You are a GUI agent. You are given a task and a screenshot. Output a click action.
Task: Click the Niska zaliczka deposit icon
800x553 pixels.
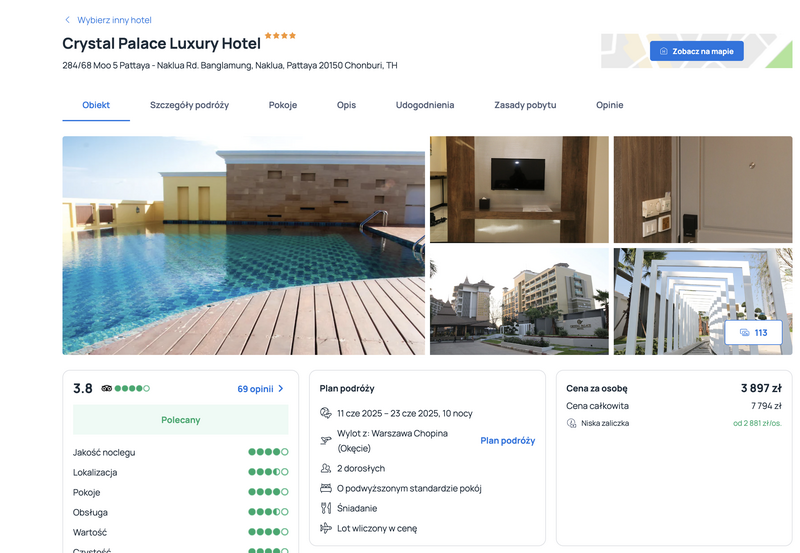(571, 423)
